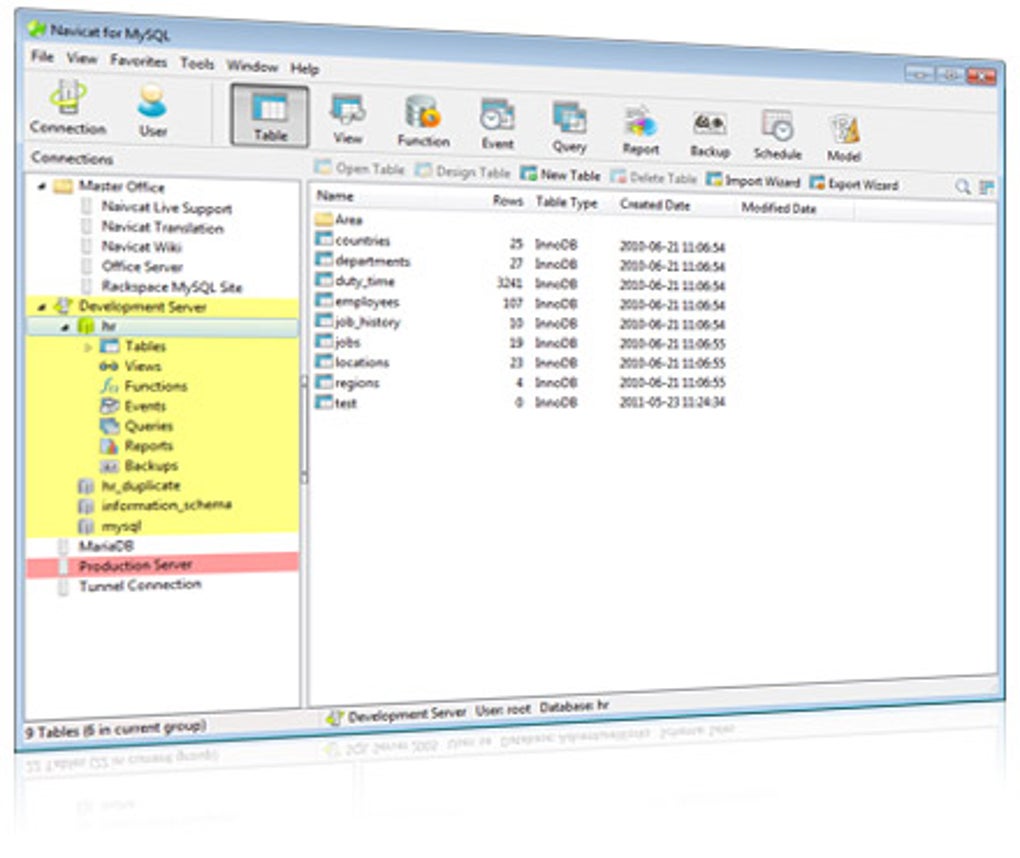
Task: Click the hr database icon
Action: coord(85,325)
